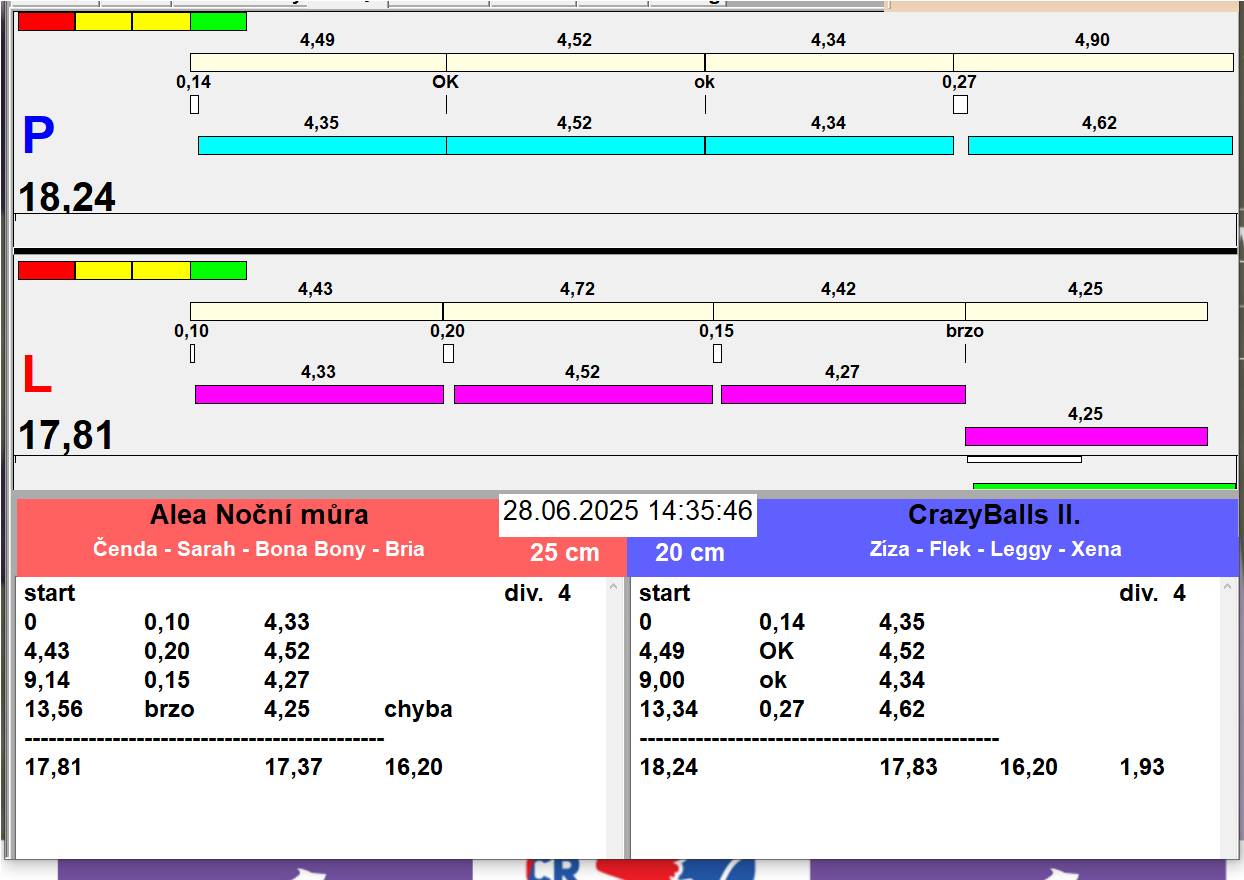Select the cream 4,49 segment in lane P
1244x880 pixels.
point(318,62)
